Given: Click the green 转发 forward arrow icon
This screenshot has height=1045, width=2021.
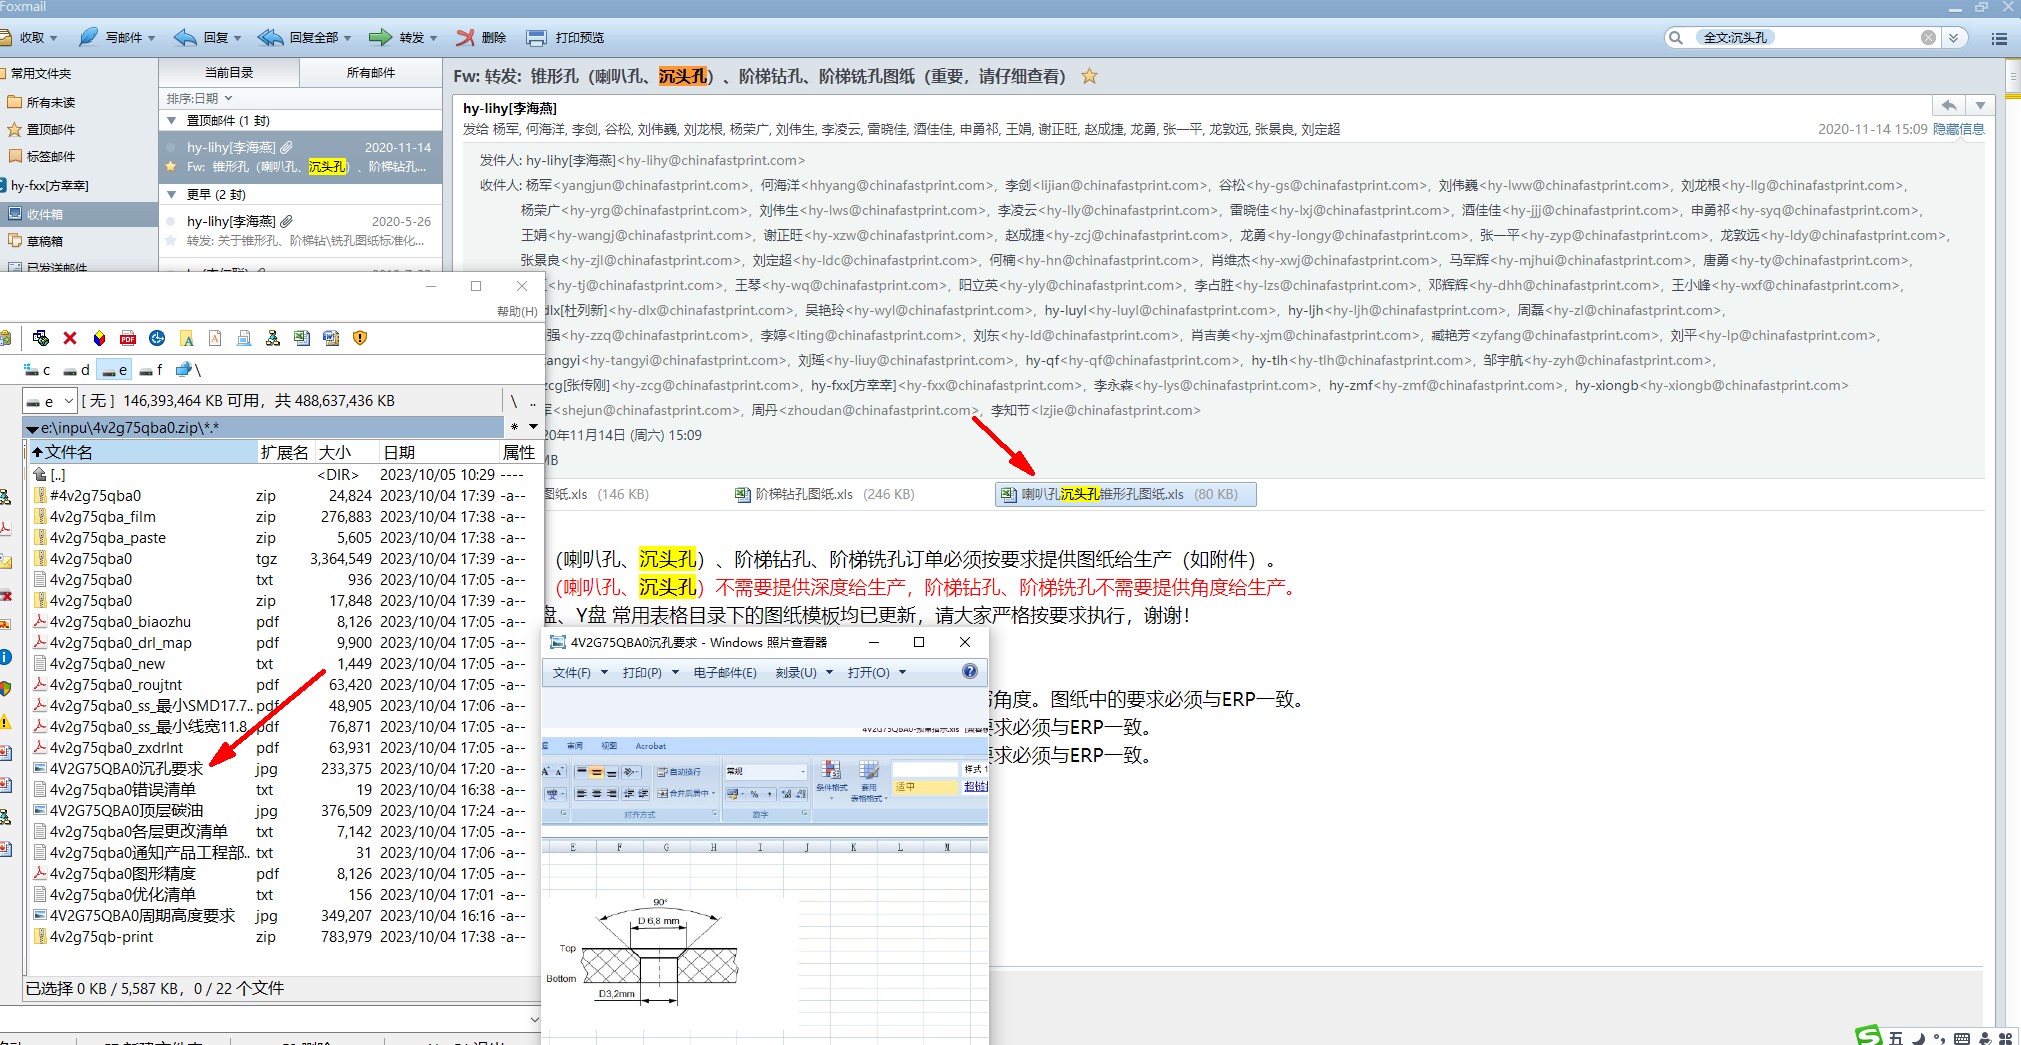Looking at the screenshot, I should (x=380, y=38).
